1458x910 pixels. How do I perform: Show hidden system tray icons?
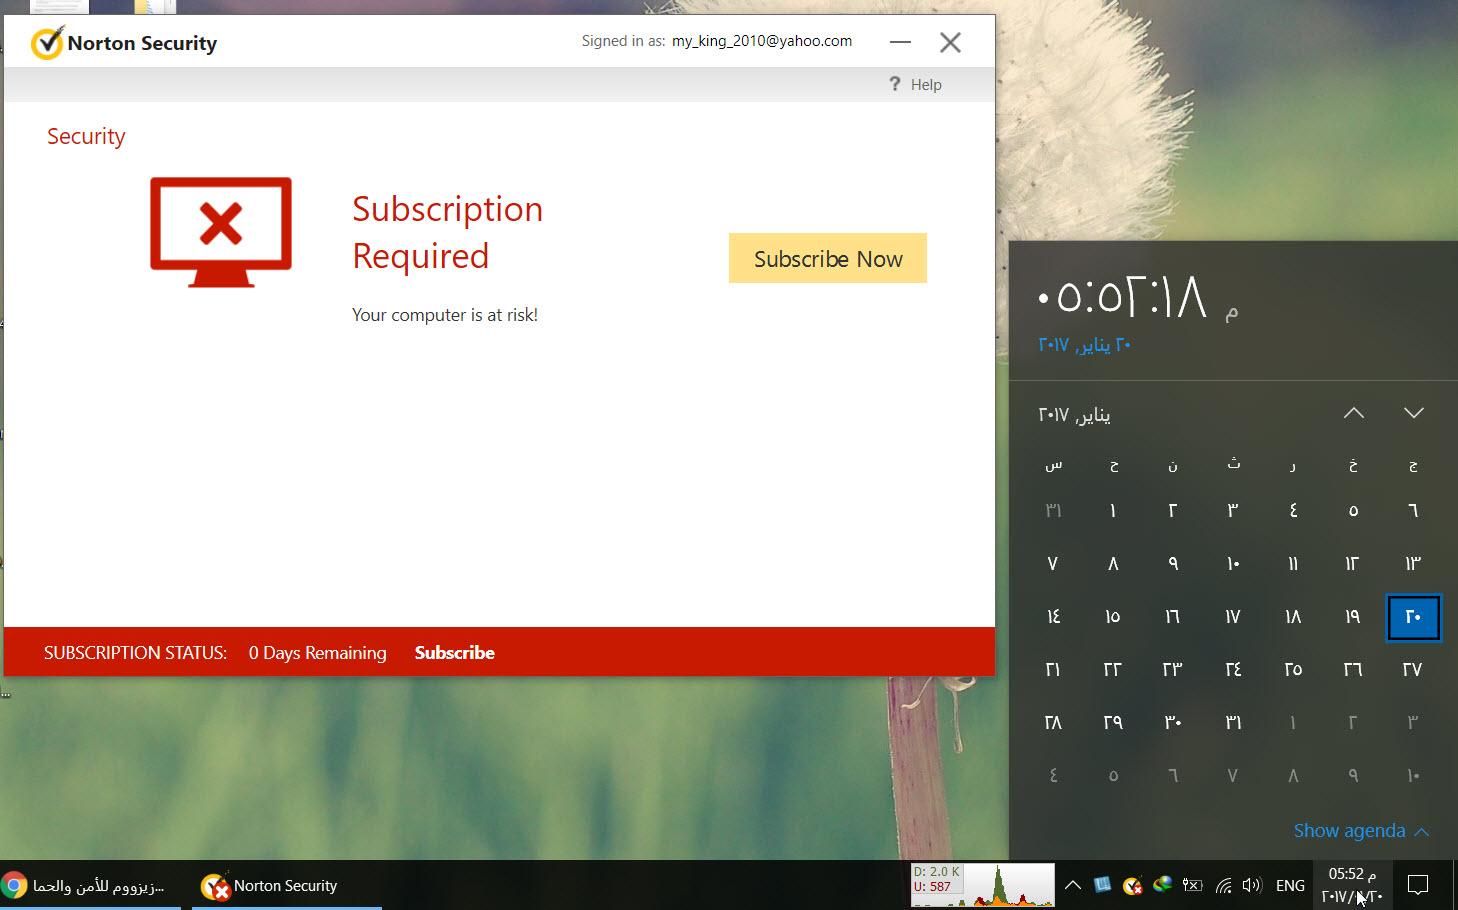pos(1073,885)
